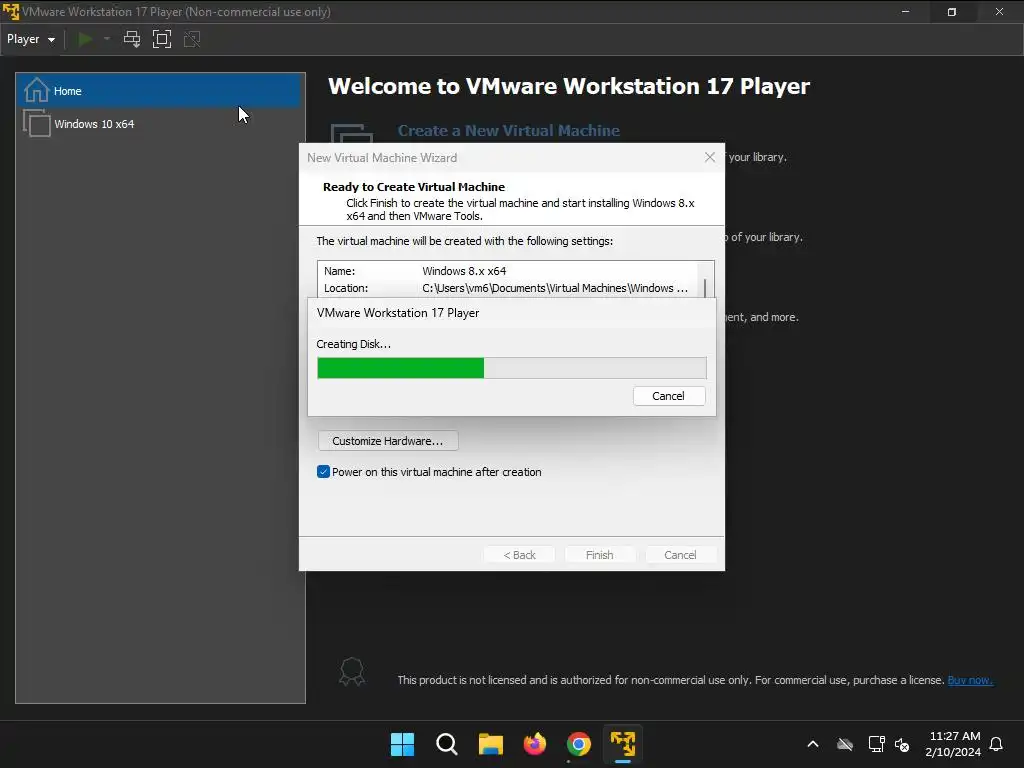Minimize the VMware Player window
1024x768 pixels.
tap(905, 11)
